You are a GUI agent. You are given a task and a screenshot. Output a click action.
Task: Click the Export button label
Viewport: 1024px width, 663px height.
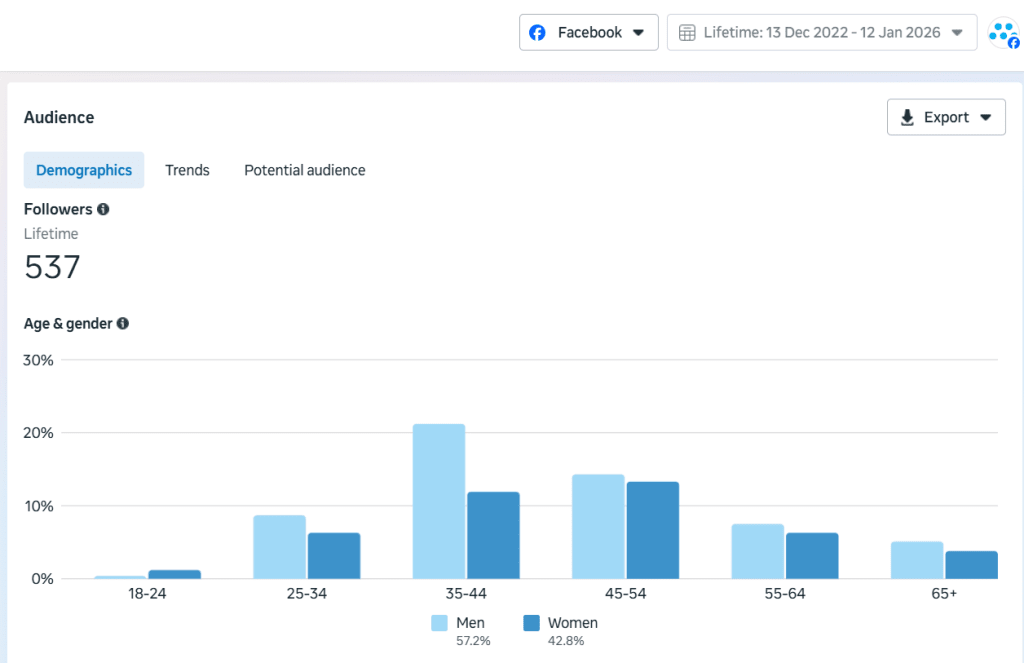coord(946,118)
